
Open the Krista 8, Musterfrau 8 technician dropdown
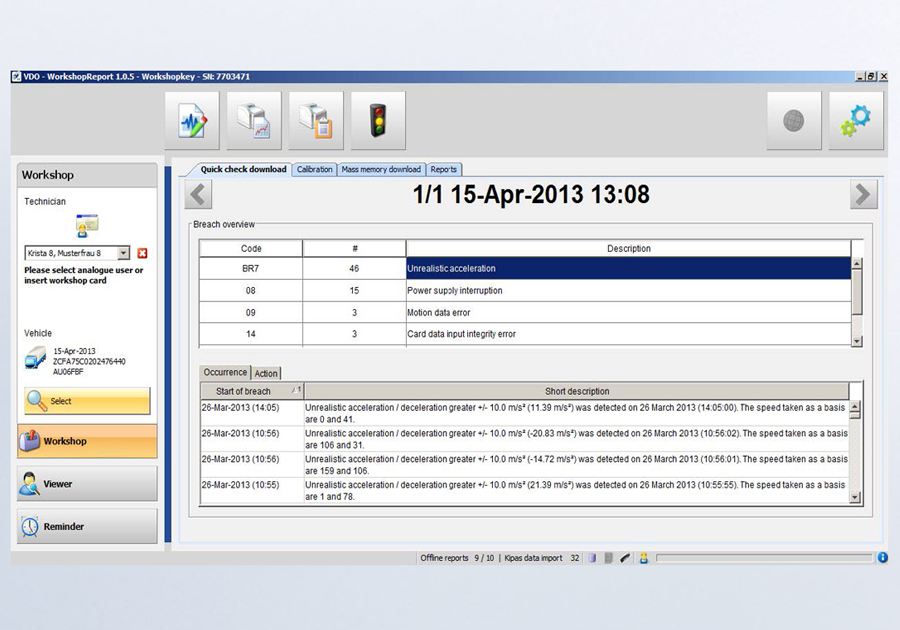[123, 253]
